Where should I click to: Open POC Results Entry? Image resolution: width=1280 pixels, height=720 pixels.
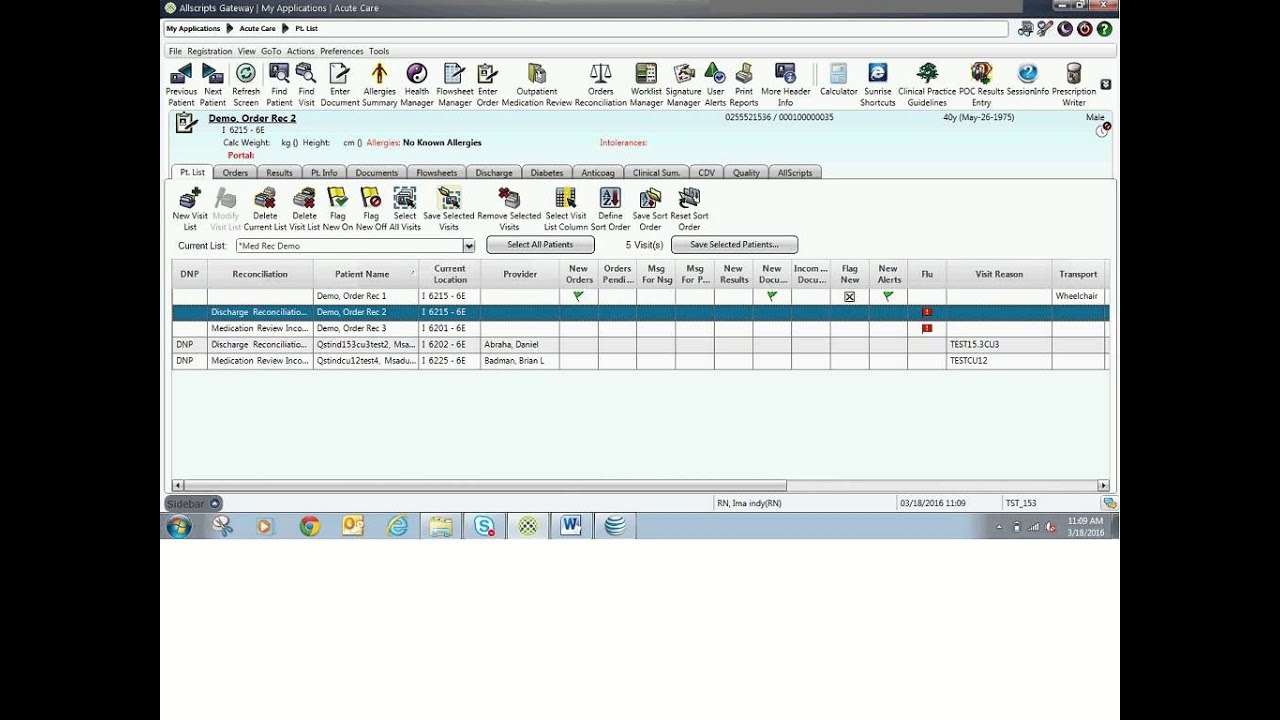981,84
